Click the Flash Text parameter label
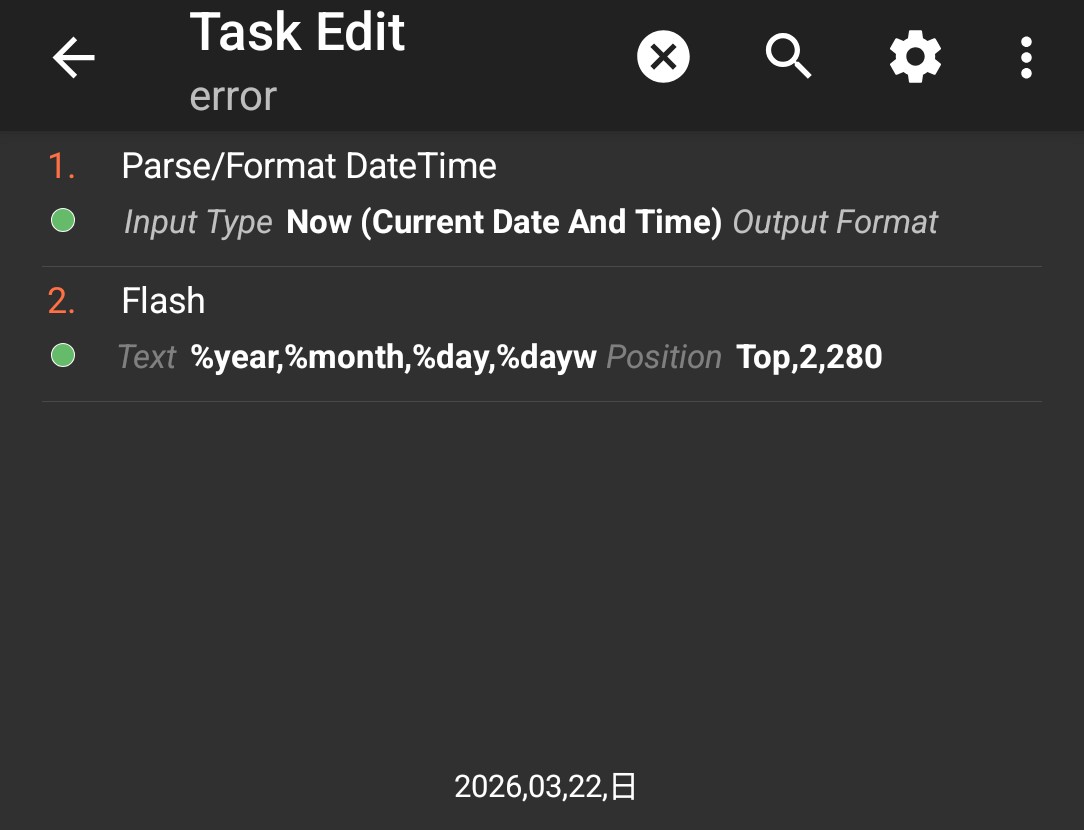1084x830 pixels. coord(147,357)
